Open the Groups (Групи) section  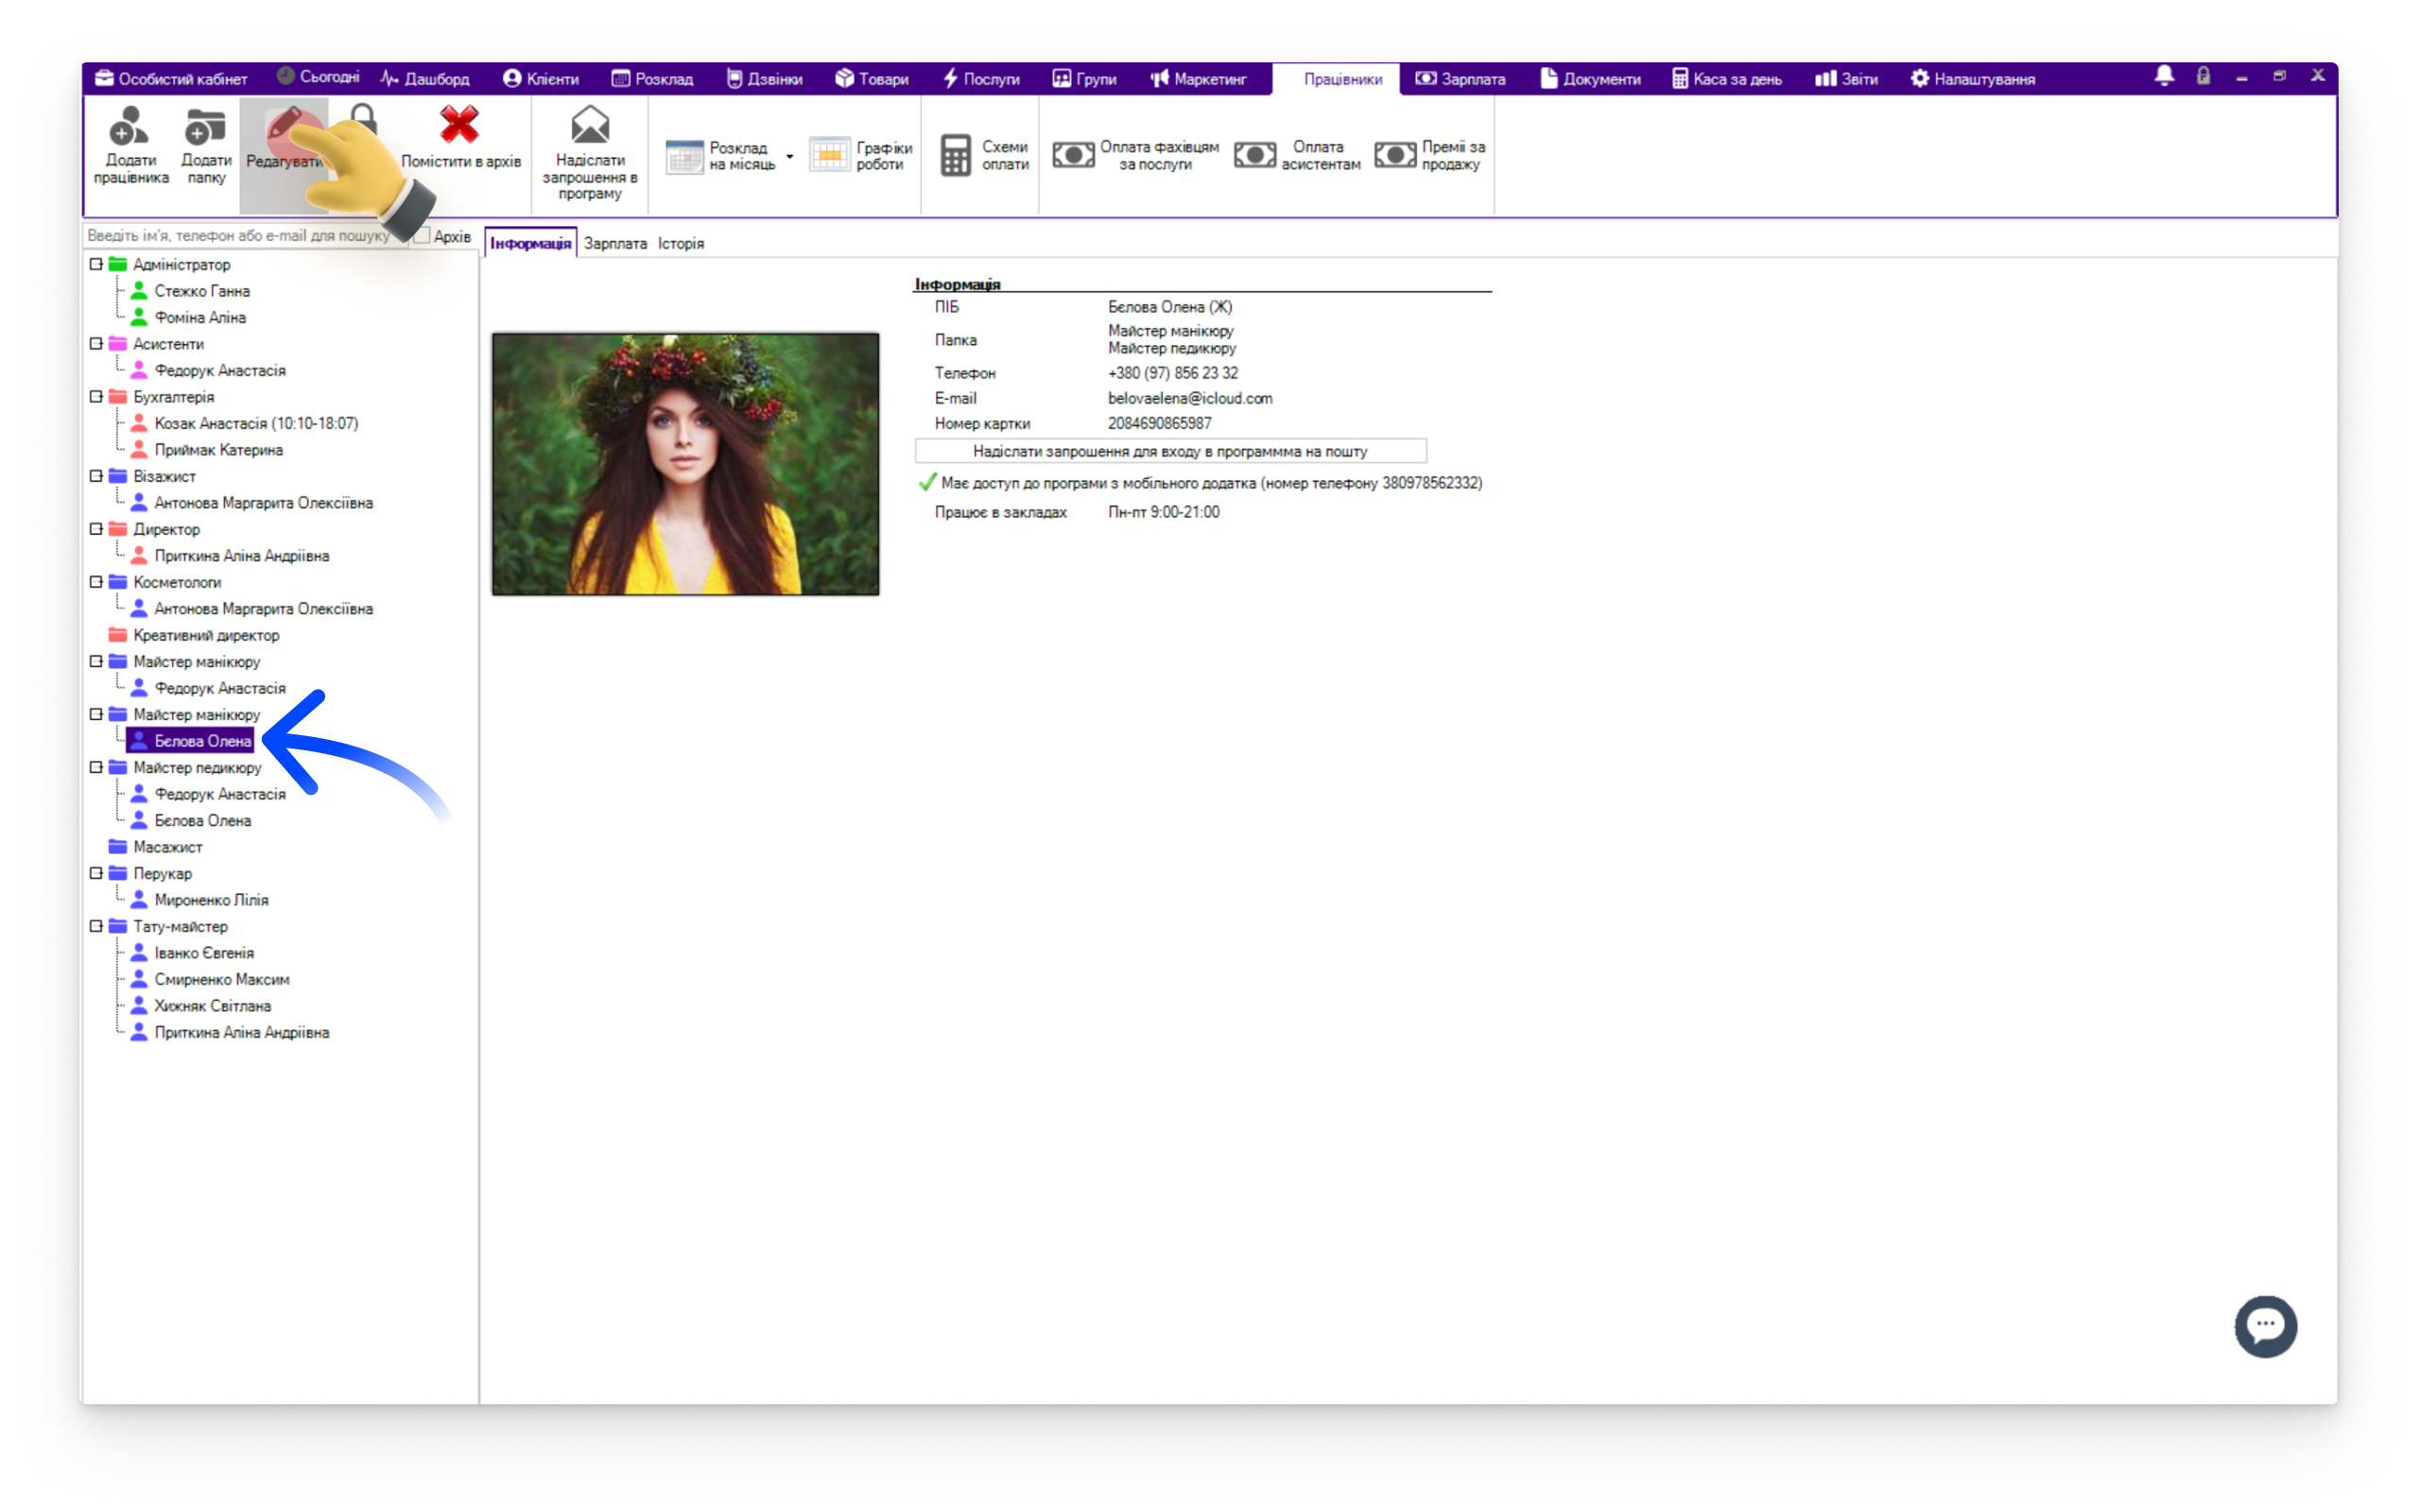pyautogui.click(x=1085, y=79)
